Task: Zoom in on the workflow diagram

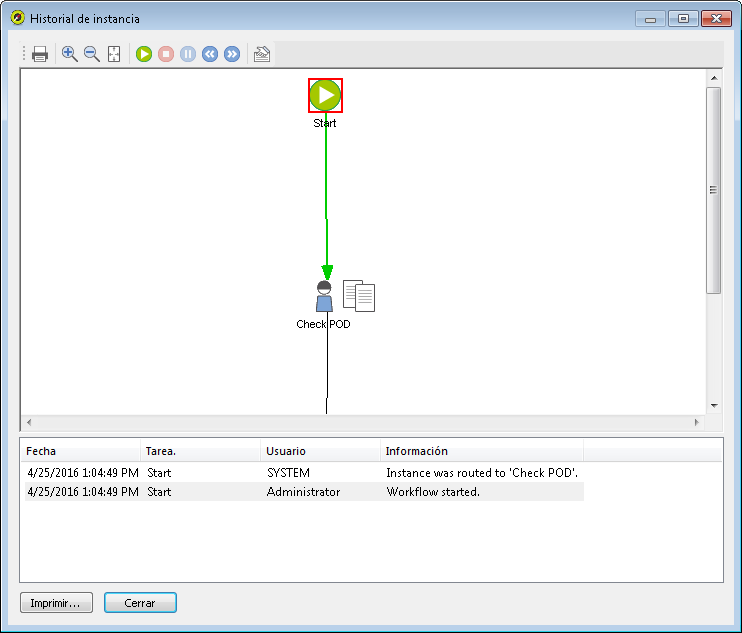Action: (x=70, y=54)
